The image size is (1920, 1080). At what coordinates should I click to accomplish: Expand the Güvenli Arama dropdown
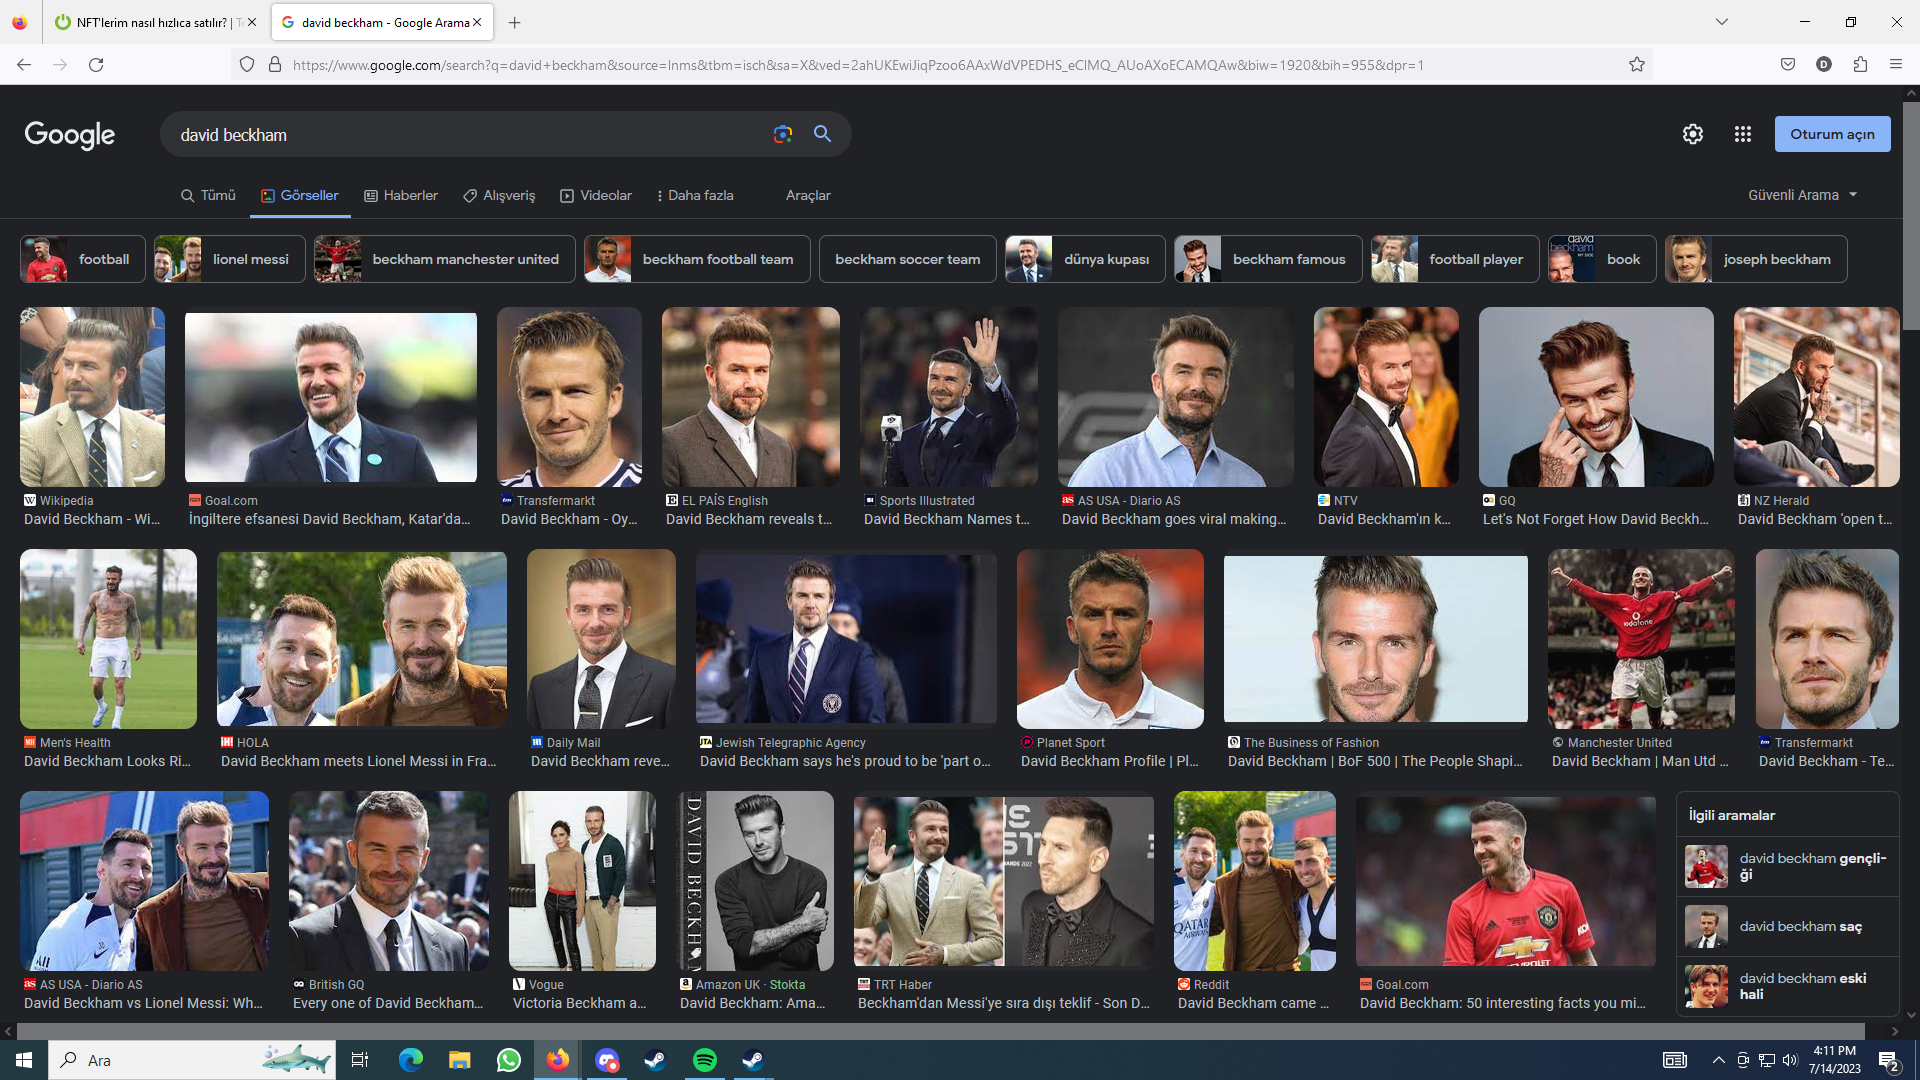[1802, 195]
